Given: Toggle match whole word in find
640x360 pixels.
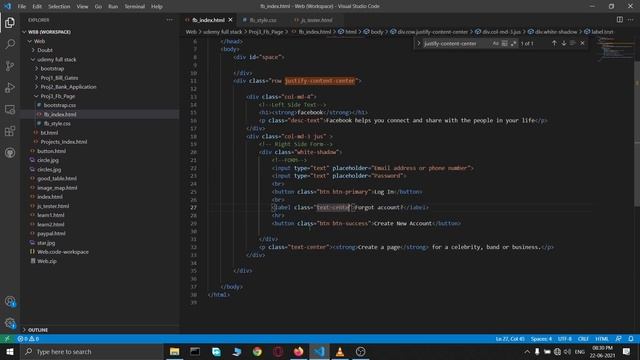Looking at the screenshot, I should (504, 43).
